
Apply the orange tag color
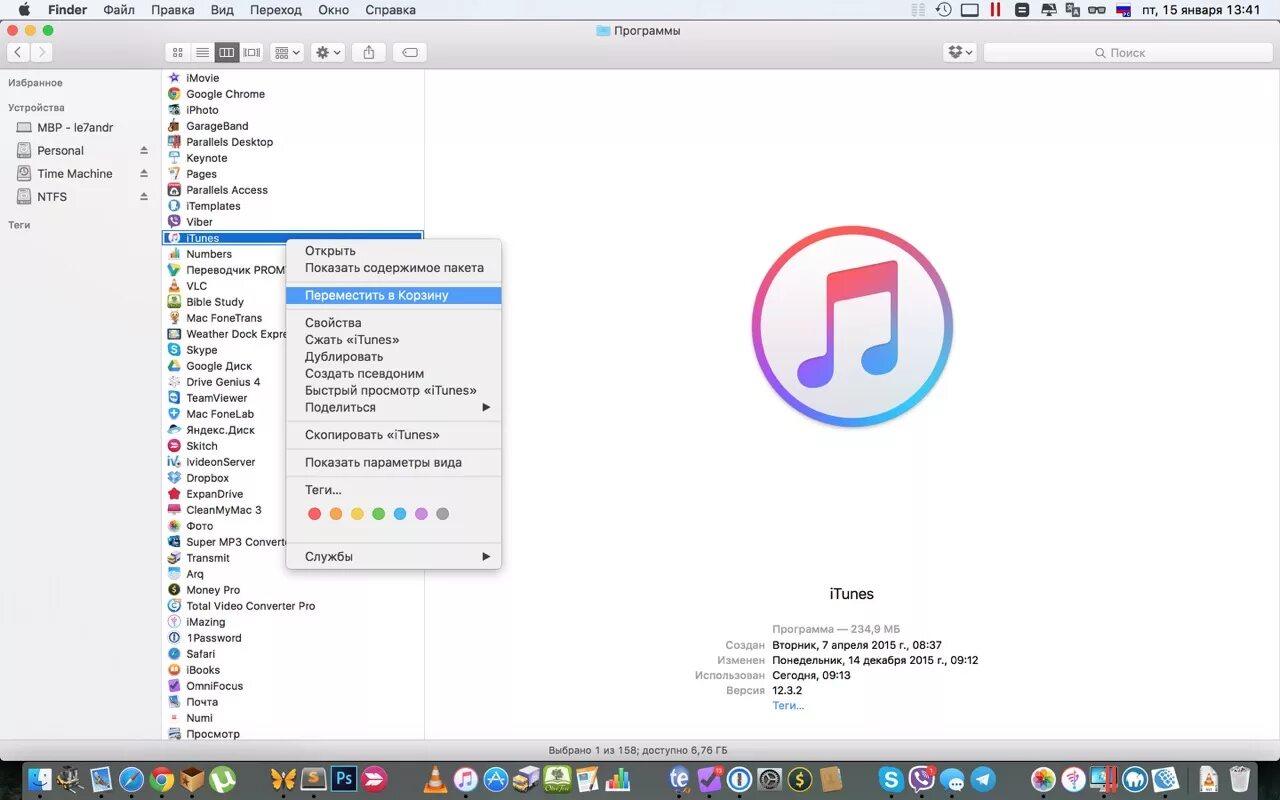click(x=336, y=514)
